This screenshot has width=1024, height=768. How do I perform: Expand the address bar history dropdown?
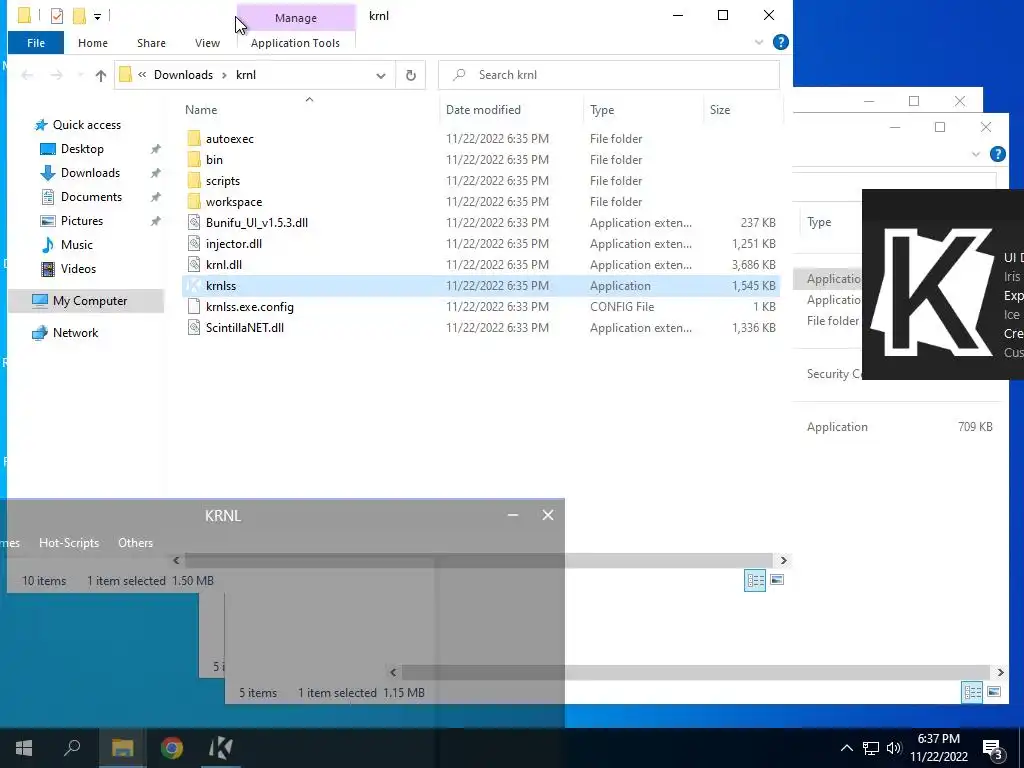click(381, 75)
